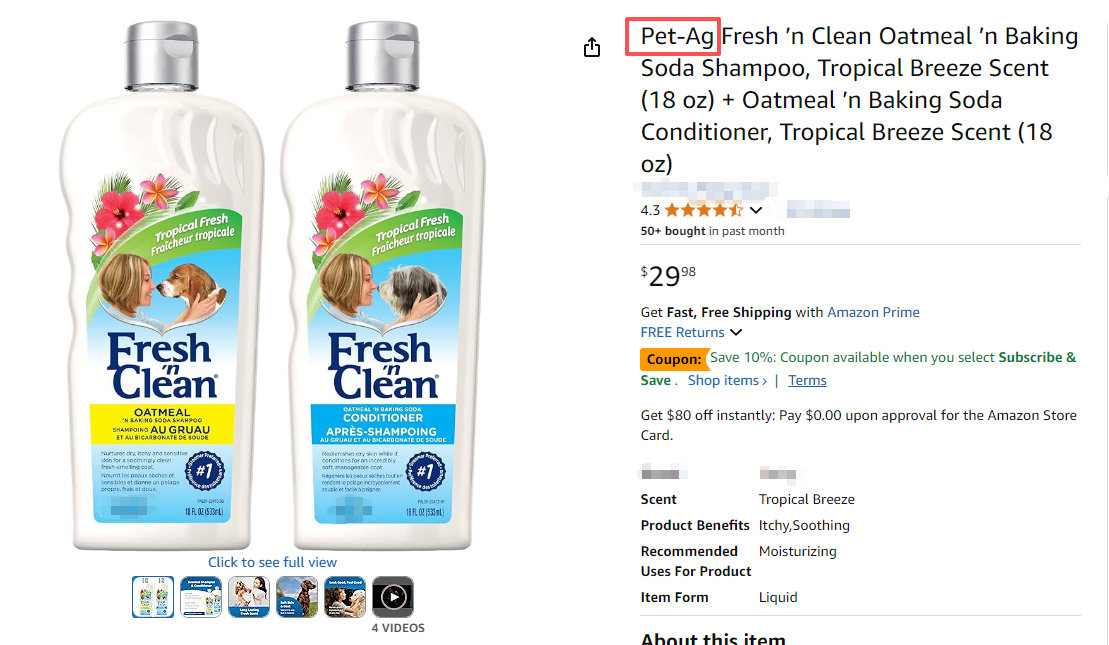The height and width of the screenshot is (645, 1109).
Task: Click the 'Click to see full view' text
Action: click(x=272, y=562)
